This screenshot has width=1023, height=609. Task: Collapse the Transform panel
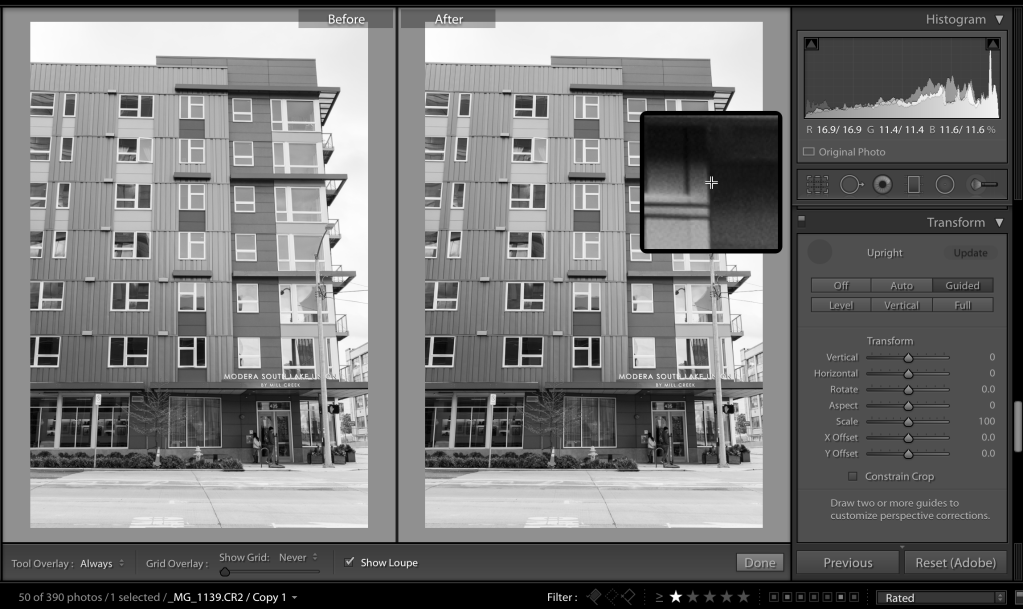click(999, 222)
